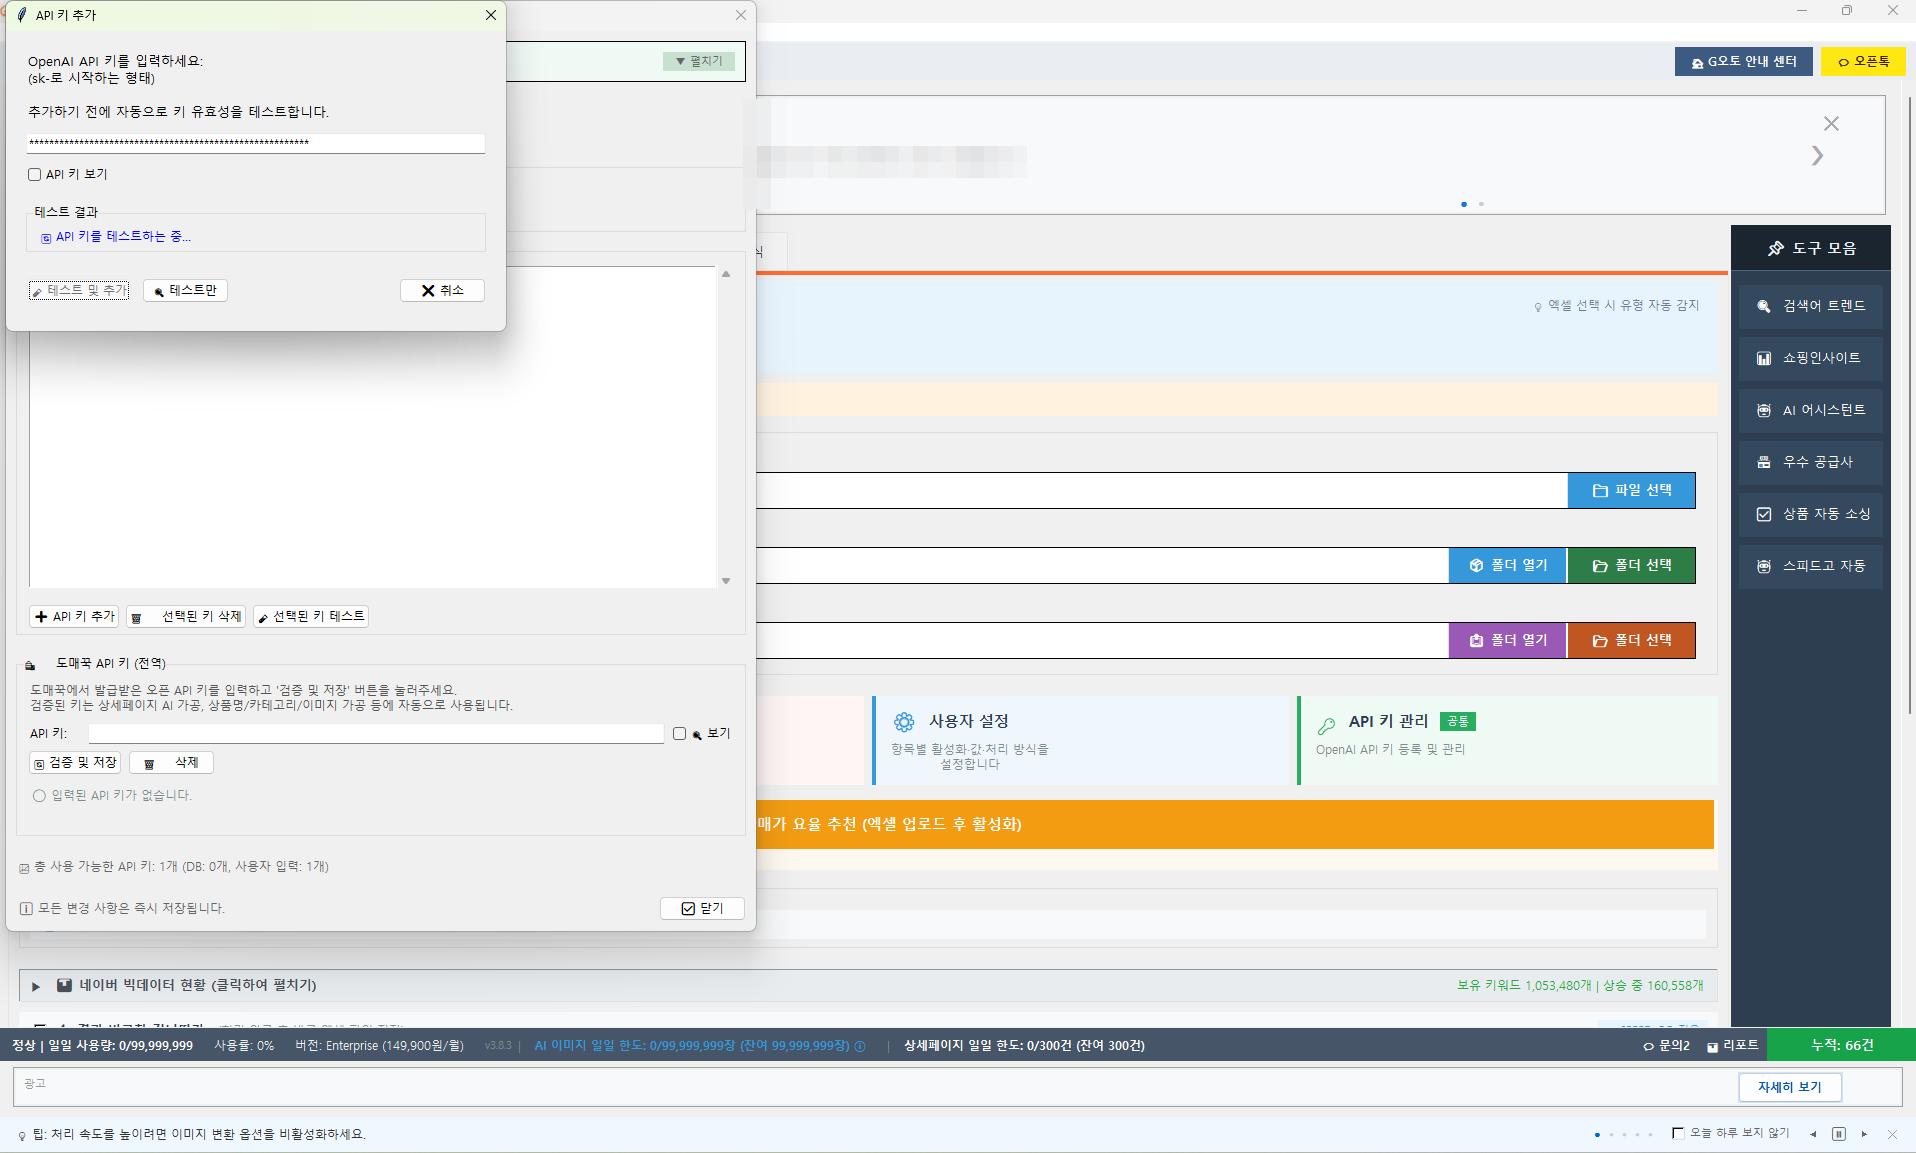1916x1153 pixels.
Task: Pause the tip rotation
Action: tap(1839, 1134)
